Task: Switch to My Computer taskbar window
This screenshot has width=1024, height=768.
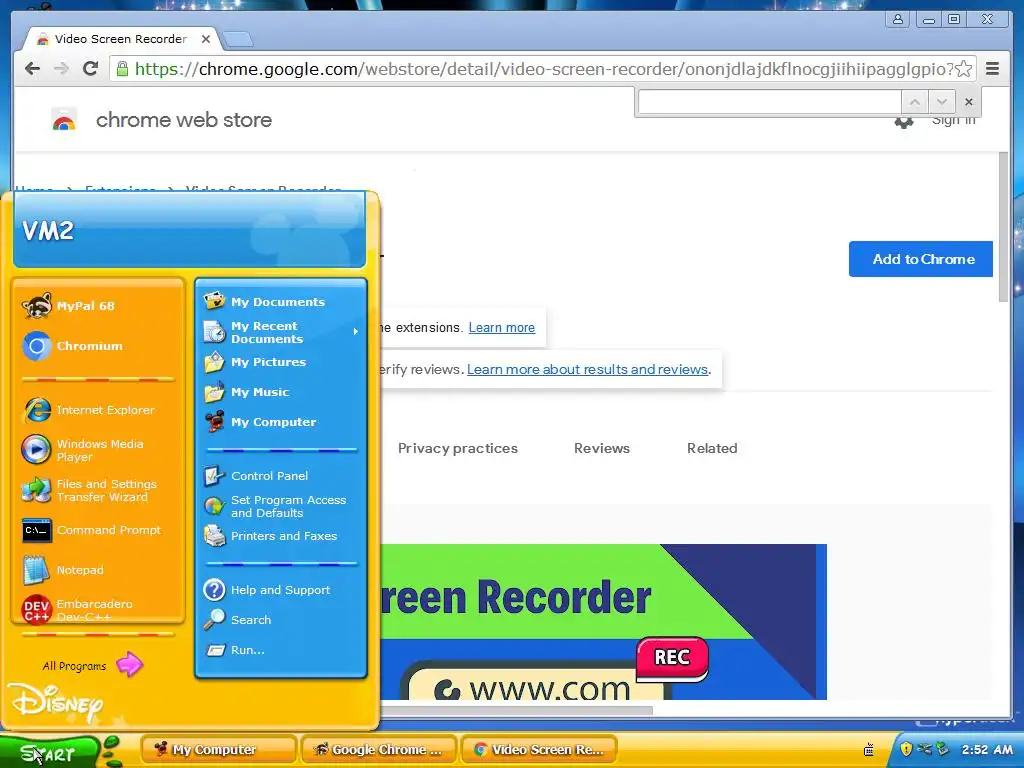Action: pos(218,750)
